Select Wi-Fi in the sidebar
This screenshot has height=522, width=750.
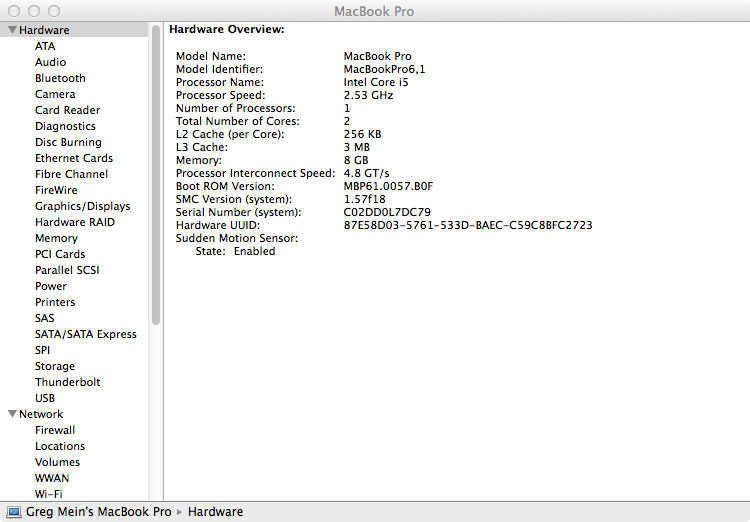[x=48, y=494]
